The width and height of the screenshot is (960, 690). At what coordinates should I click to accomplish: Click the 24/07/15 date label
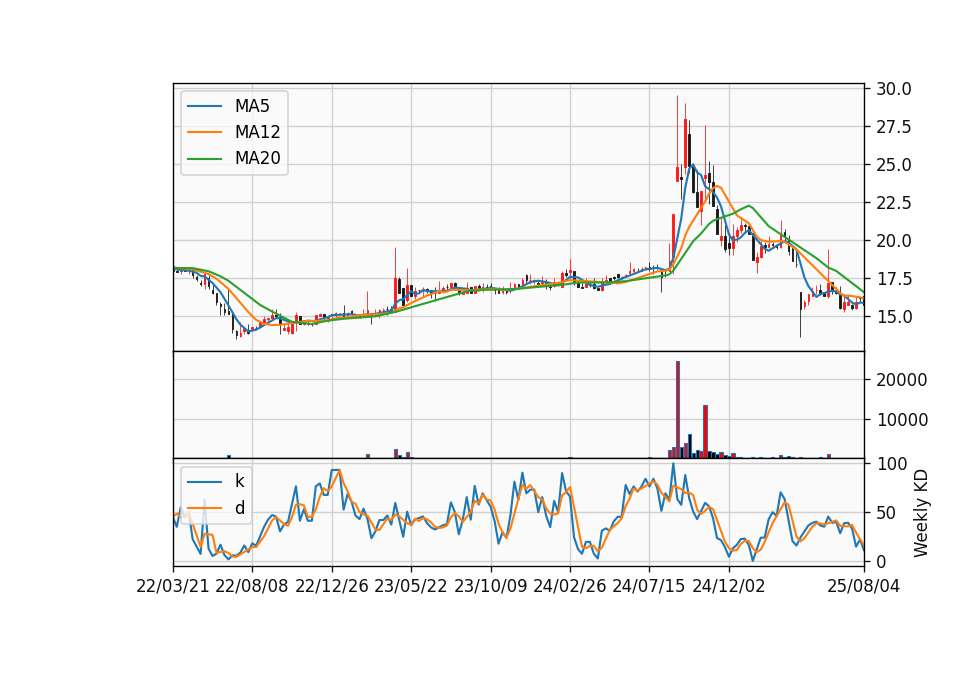[649, 587]
